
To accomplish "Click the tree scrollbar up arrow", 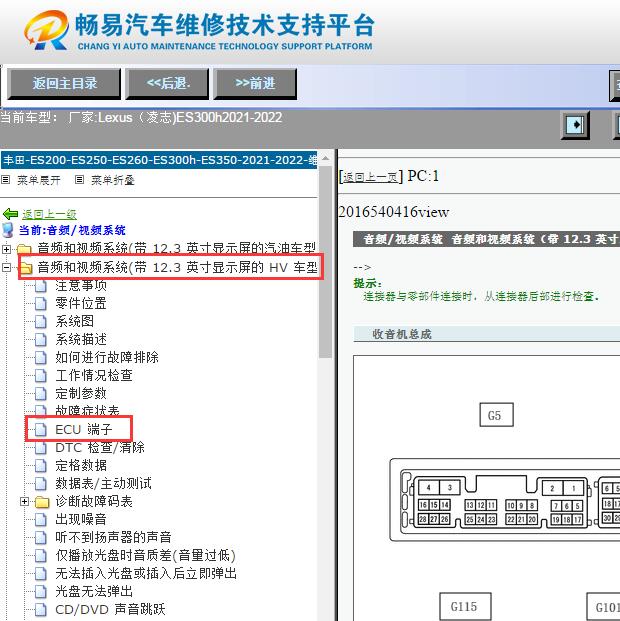I will [x=326, y=158].
